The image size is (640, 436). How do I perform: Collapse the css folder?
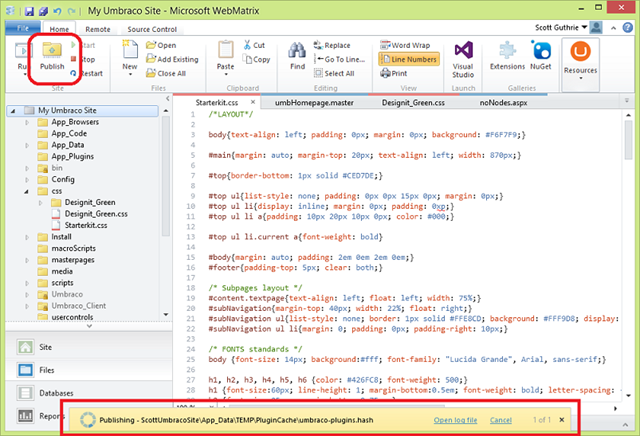point(27,191)
